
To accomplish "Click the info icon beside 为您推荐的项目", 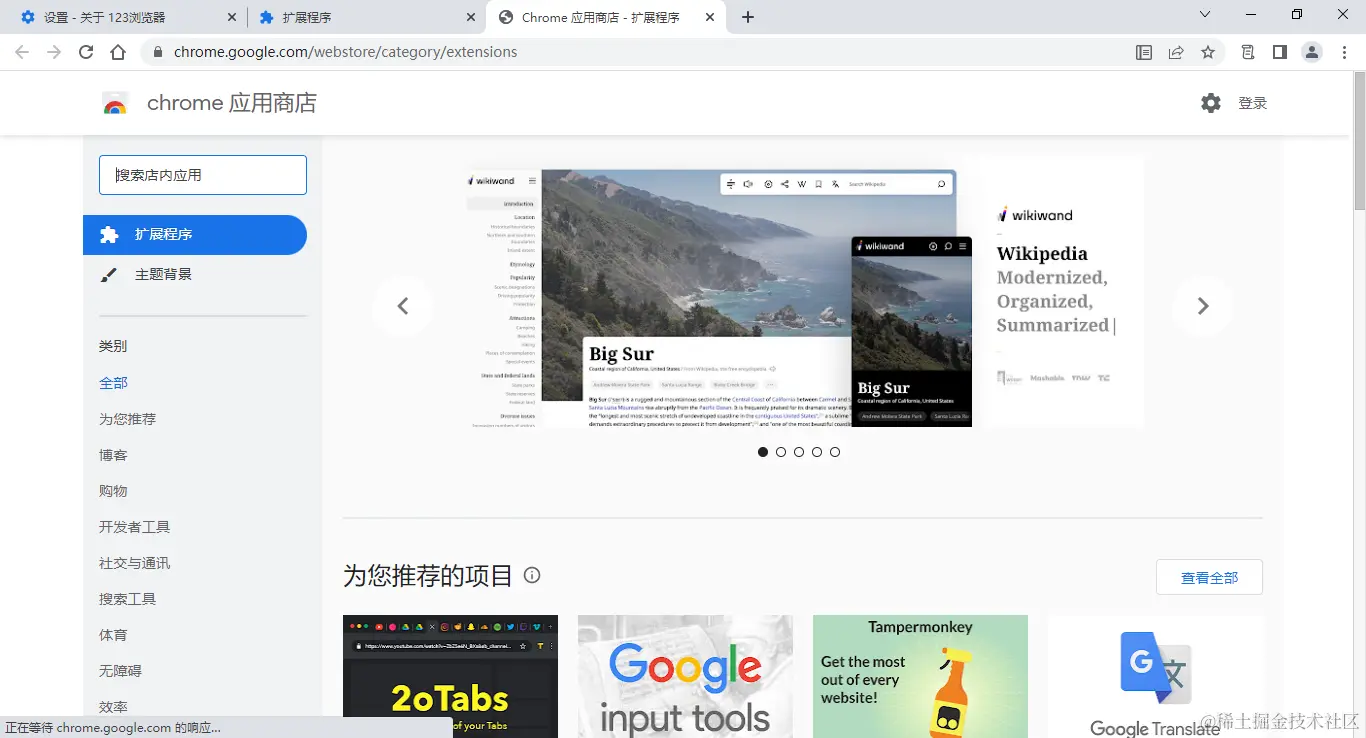I will click(532, 575).
